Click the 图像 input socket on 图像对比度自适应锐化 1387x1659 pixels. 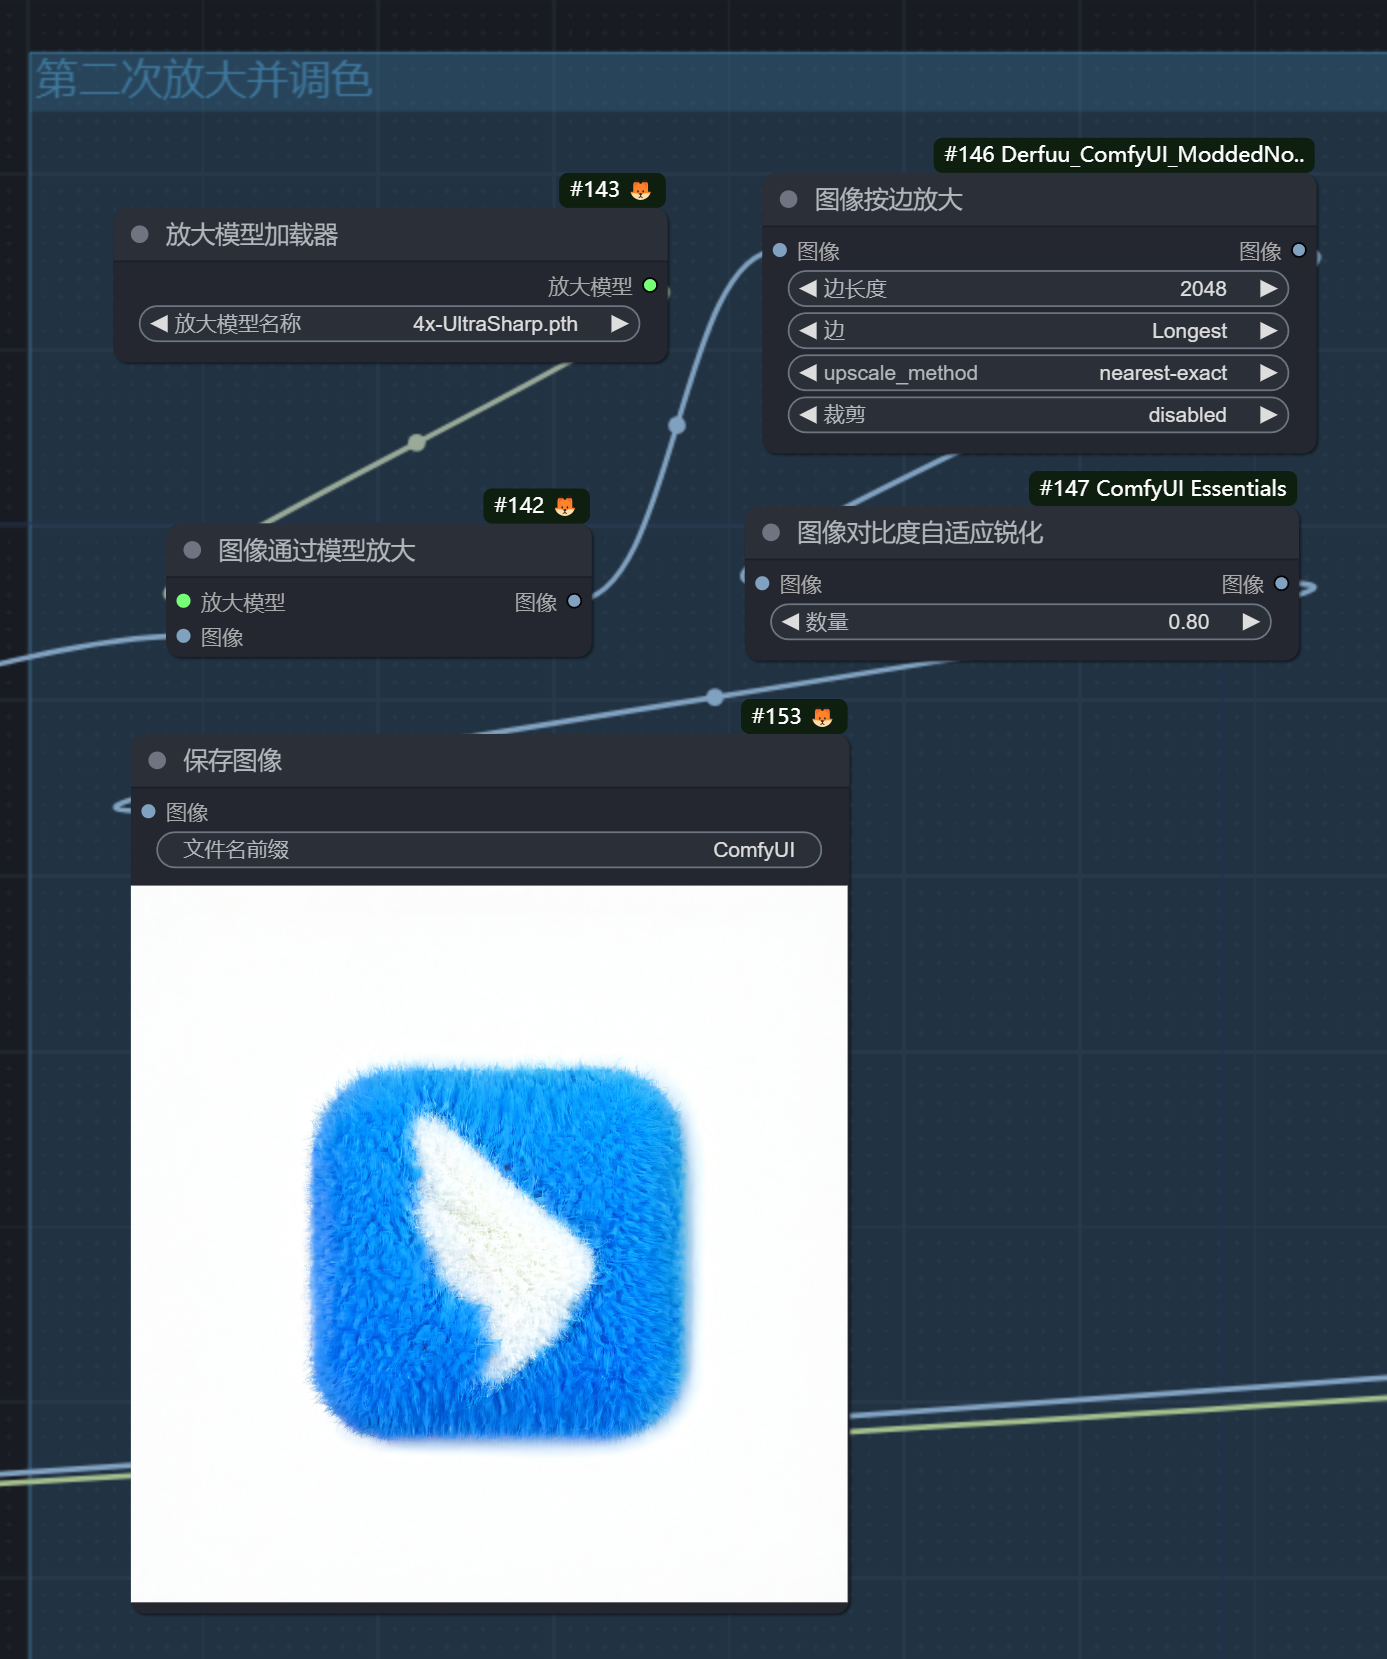point(762,583)
